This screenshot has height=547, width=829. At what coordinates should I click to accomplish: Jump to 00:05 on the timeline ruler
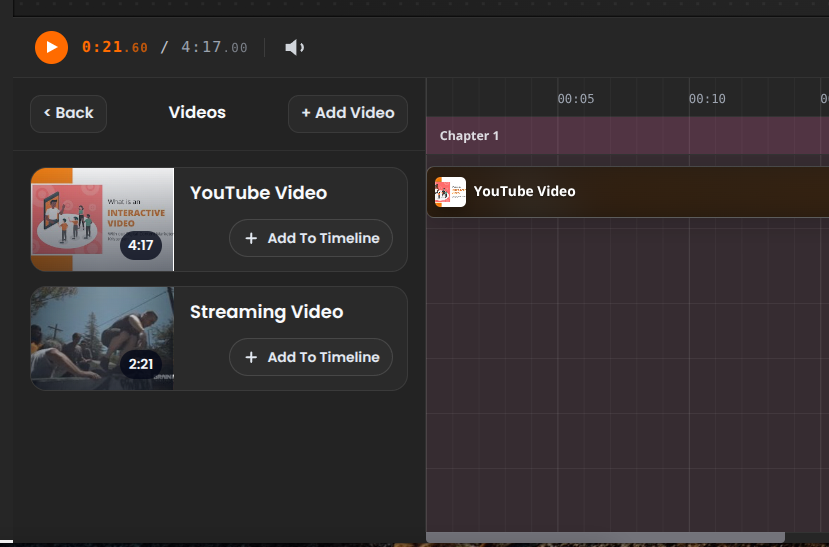pyautogui.click(x=576, y=99)
